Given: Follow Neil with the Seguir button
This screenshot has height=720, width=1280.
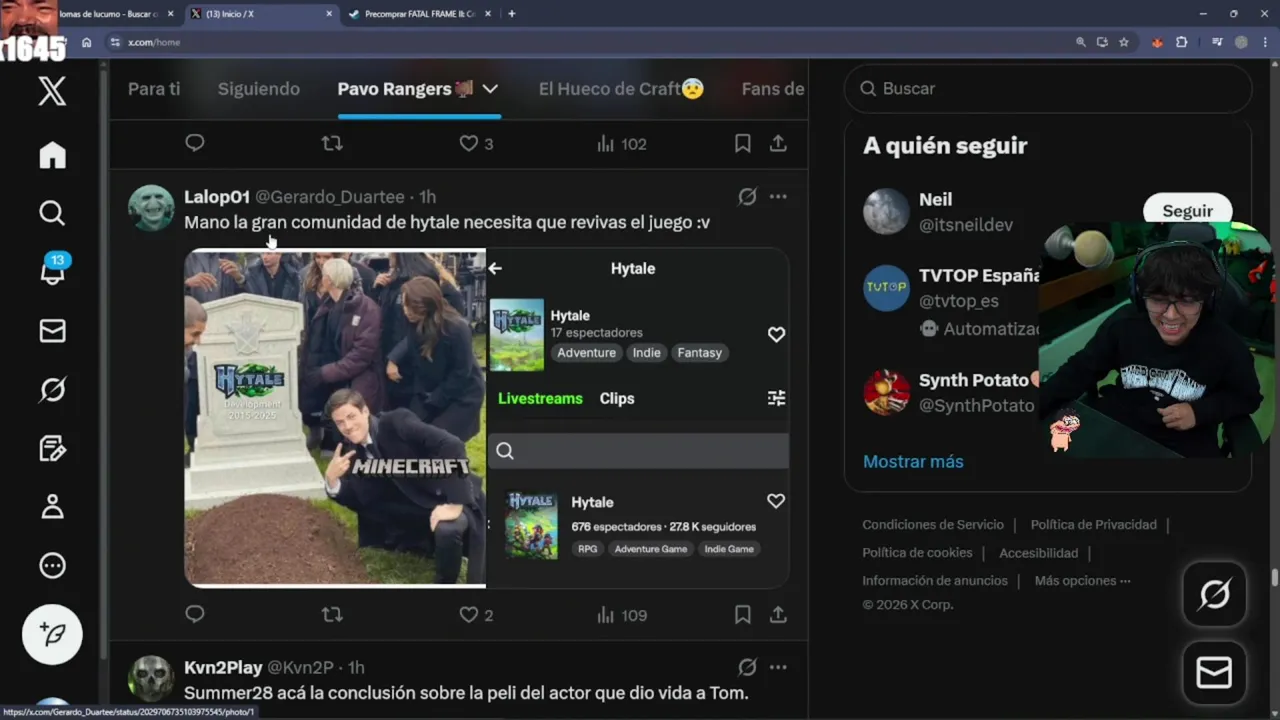Looking at the screenshot, I should coord(1187,211).
